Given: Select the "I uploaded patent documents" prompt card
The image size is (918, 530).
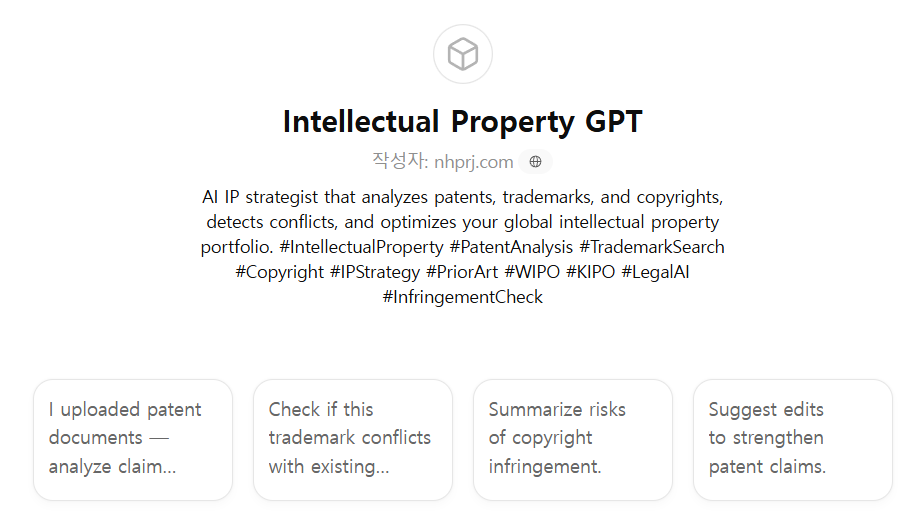Looking at the screenshot, I should click(133, 439).
